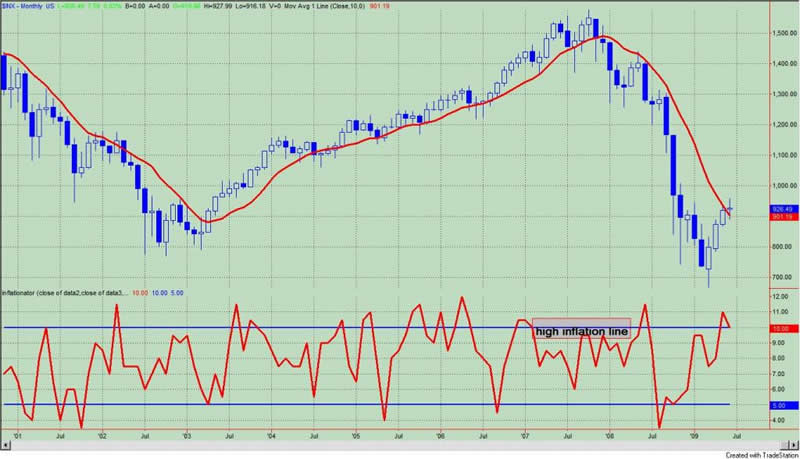Click the $INX - Monthly symbol label
The width and height of the screenshot is (800, 459).
(28, 7)
